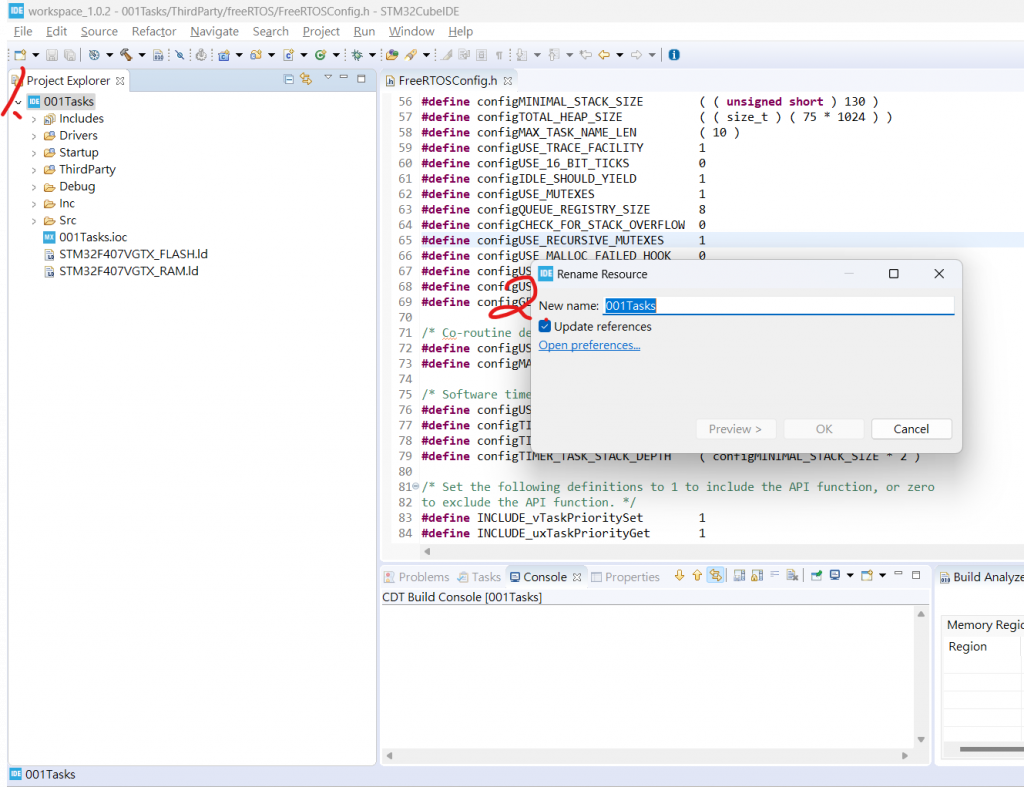Click the New name text field
The image size is (1024, 787).
pyautogui.click(x=777, y=305)
